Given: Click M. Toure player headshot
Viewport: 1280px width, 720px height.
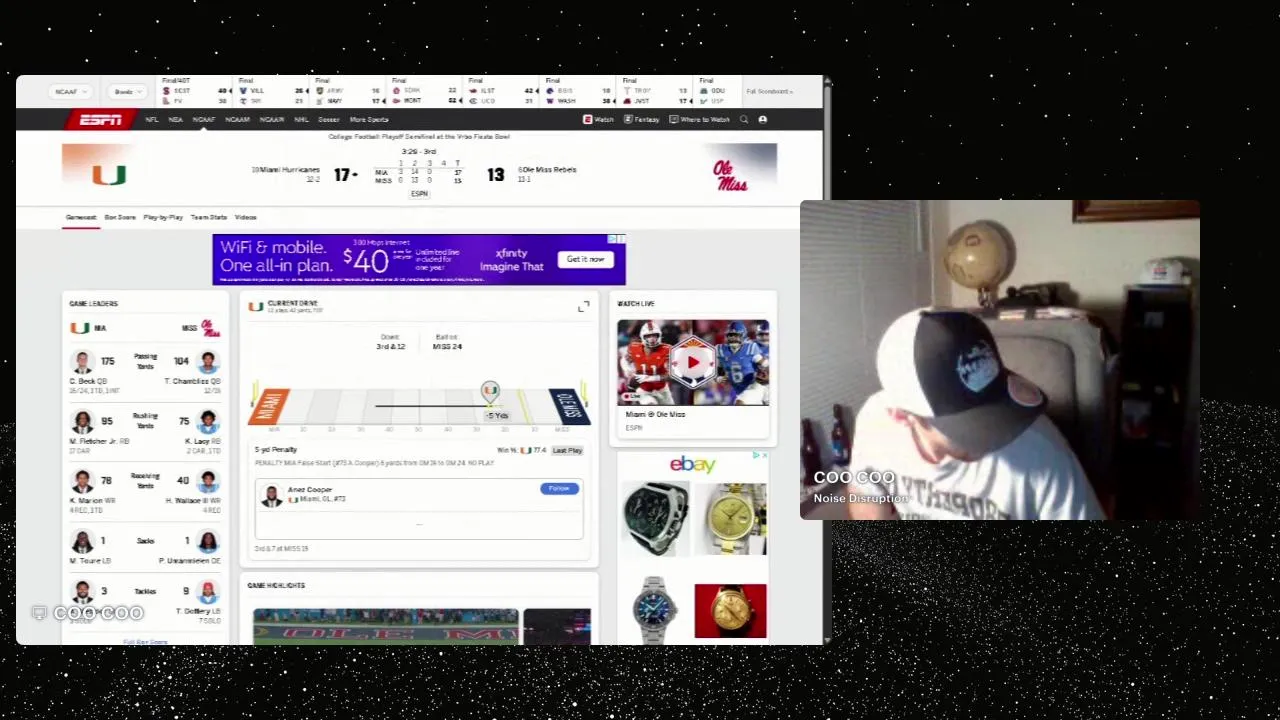Looking at the screenshot, I should 83,542.
